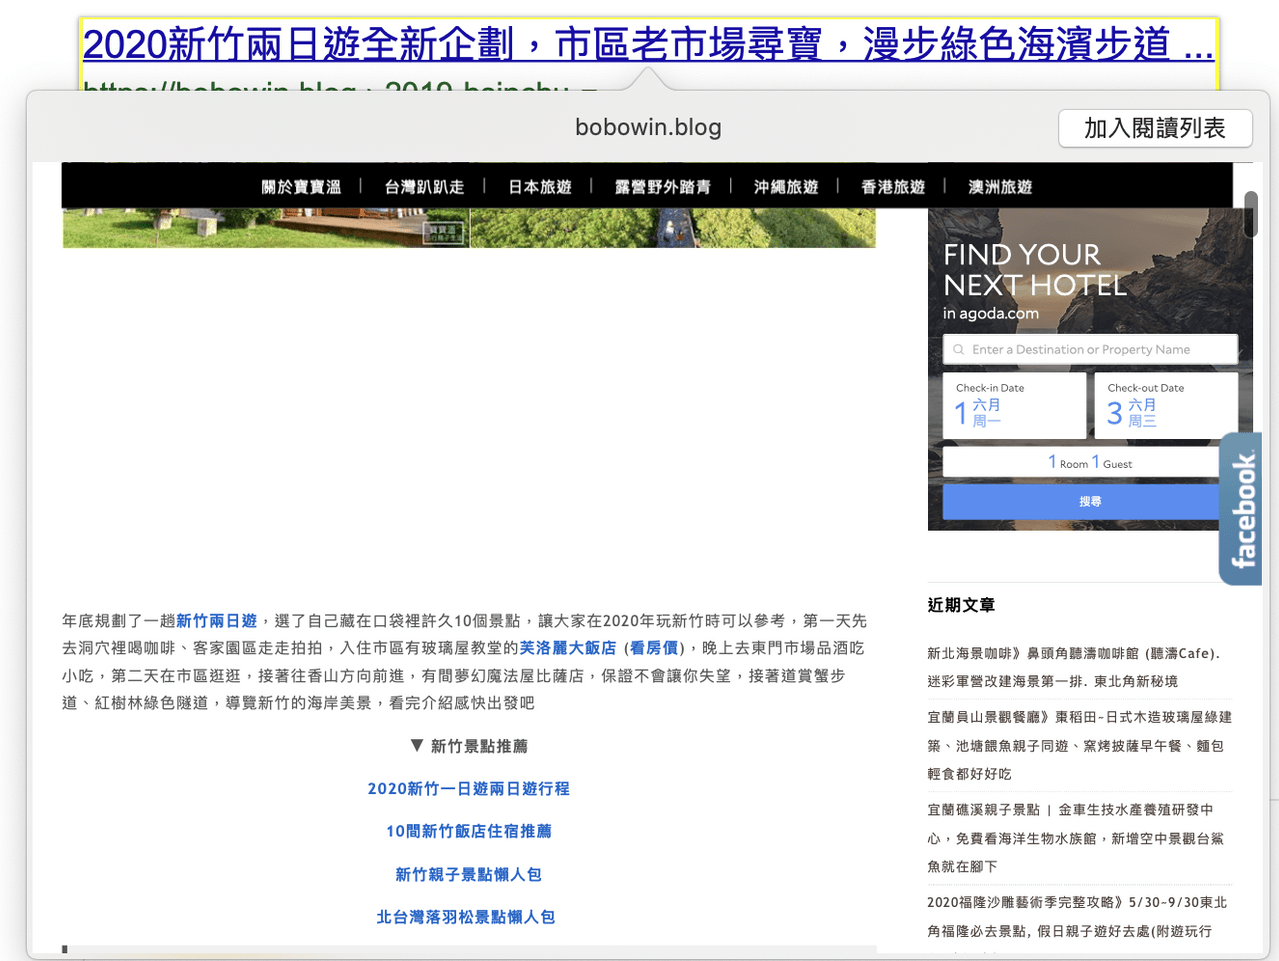Click the bobowin.blog domain title
Viewport: 1279px width, 961px height.
pyautogui.click(x=648, y=128)
